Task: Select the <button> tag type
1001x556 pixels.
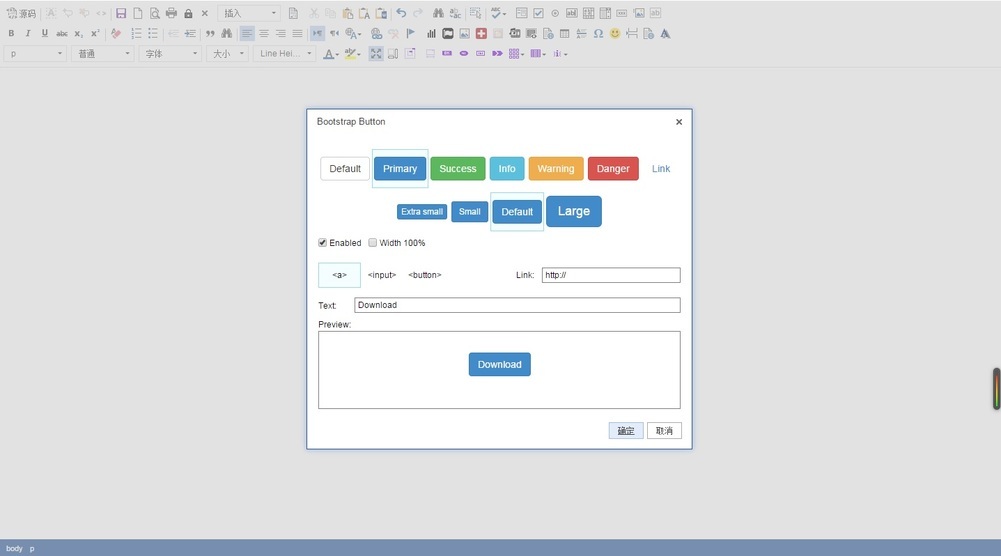Action: [x=425, y=275]
